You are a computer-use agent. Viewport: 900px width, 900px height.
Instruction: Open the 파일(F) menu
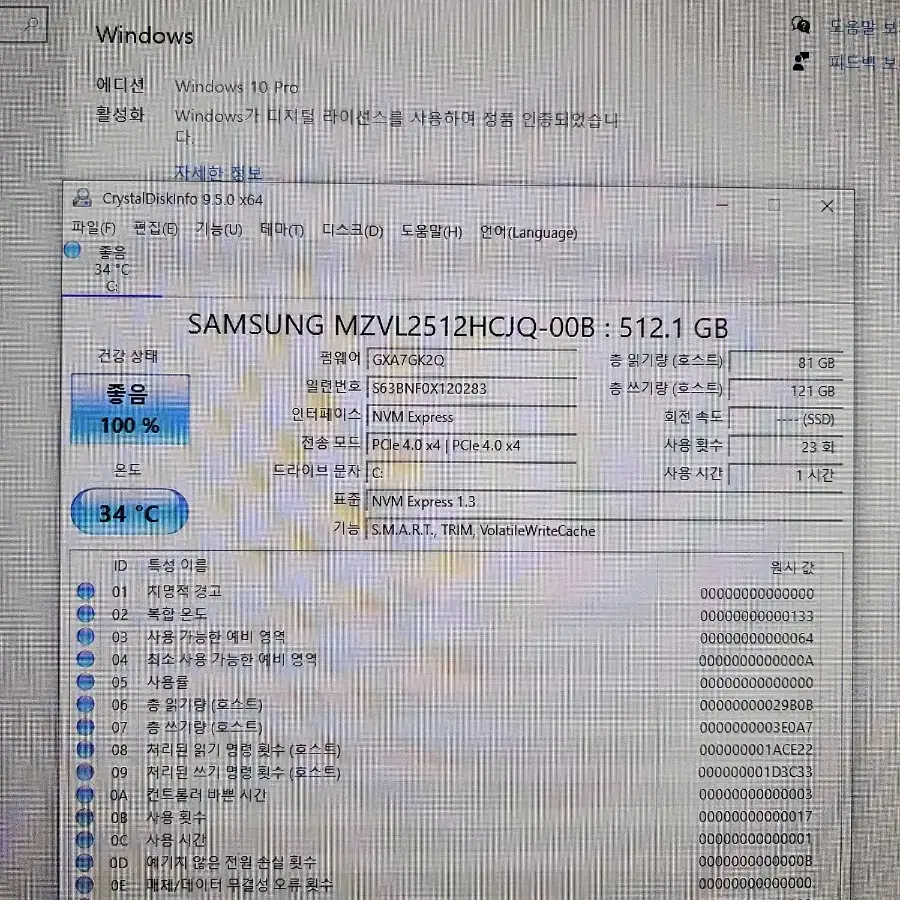pyautogui.click(x=93, y=228)
